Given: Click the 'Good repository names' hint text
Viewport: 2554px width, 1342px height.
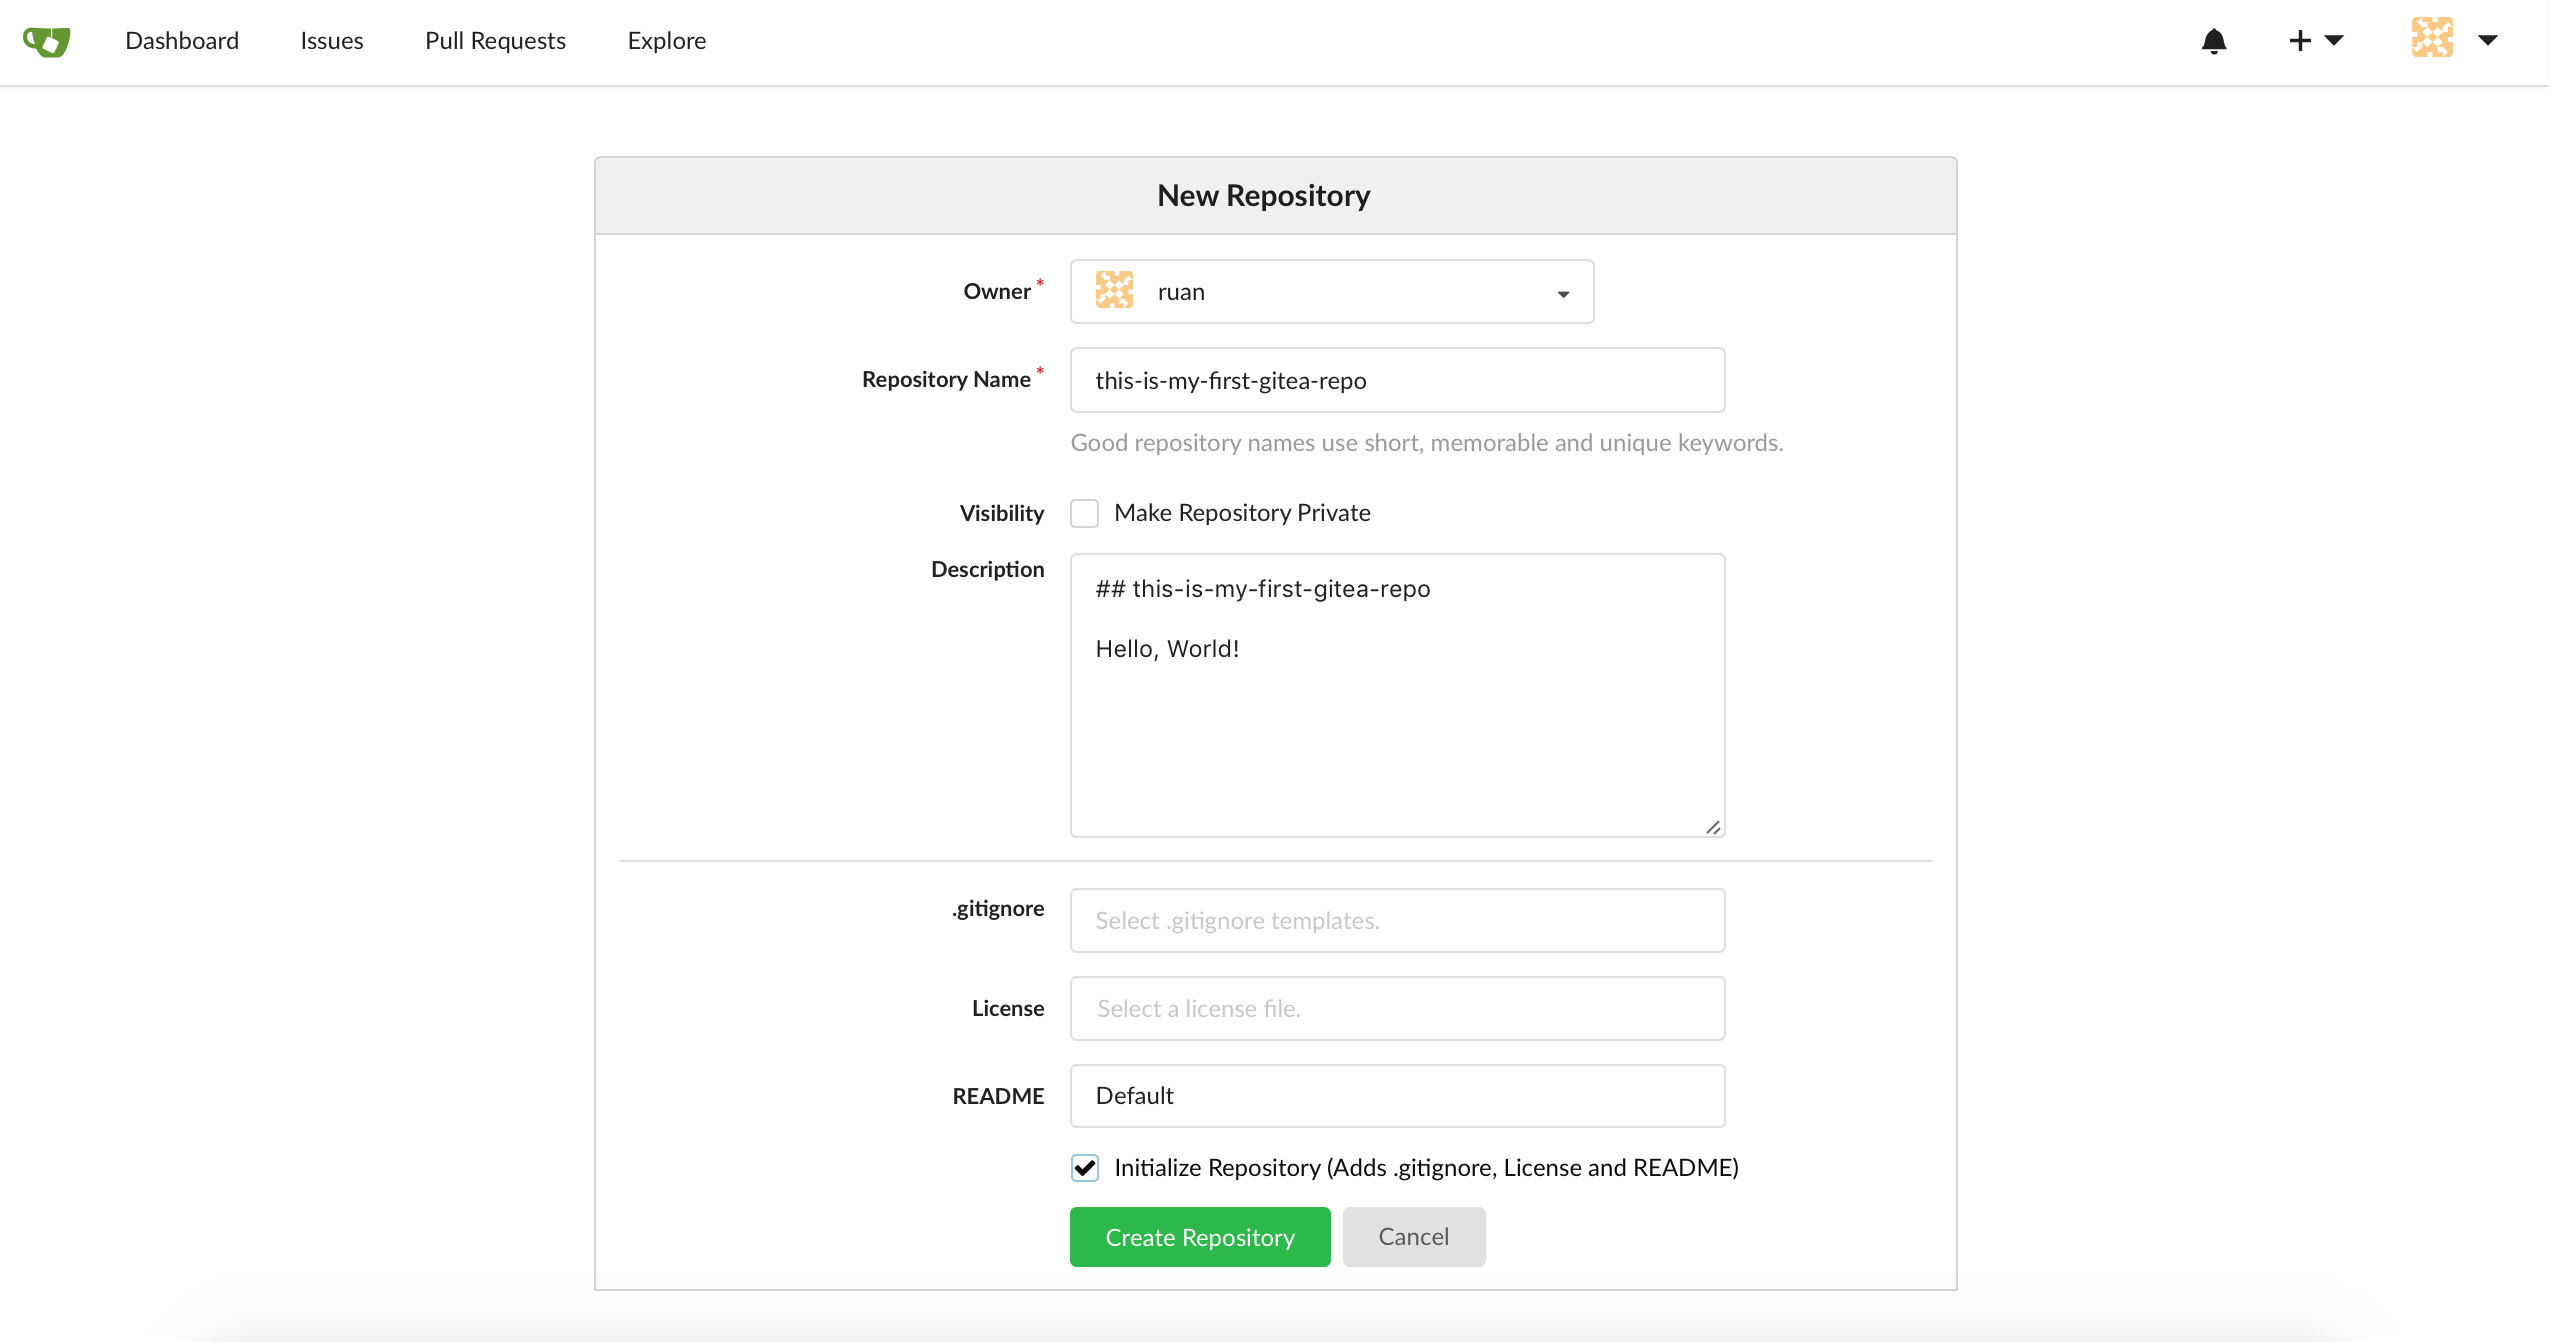Looking at the screenshot, I should coord(1427,443).
